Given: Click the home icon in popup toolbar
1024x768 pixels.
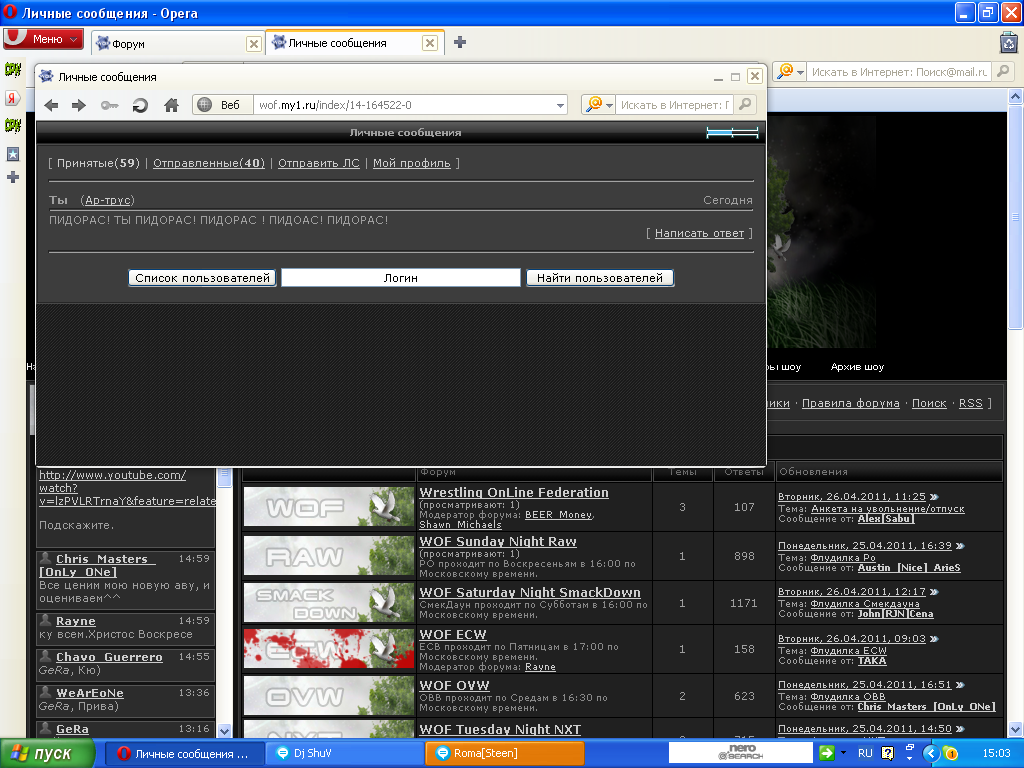Looking at the screenshot, I should coord(171,105).
